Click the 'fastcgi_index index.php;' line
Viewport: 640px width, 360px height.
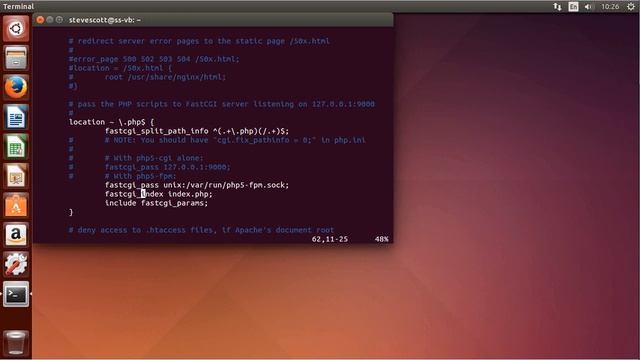(x=159, y=194)
